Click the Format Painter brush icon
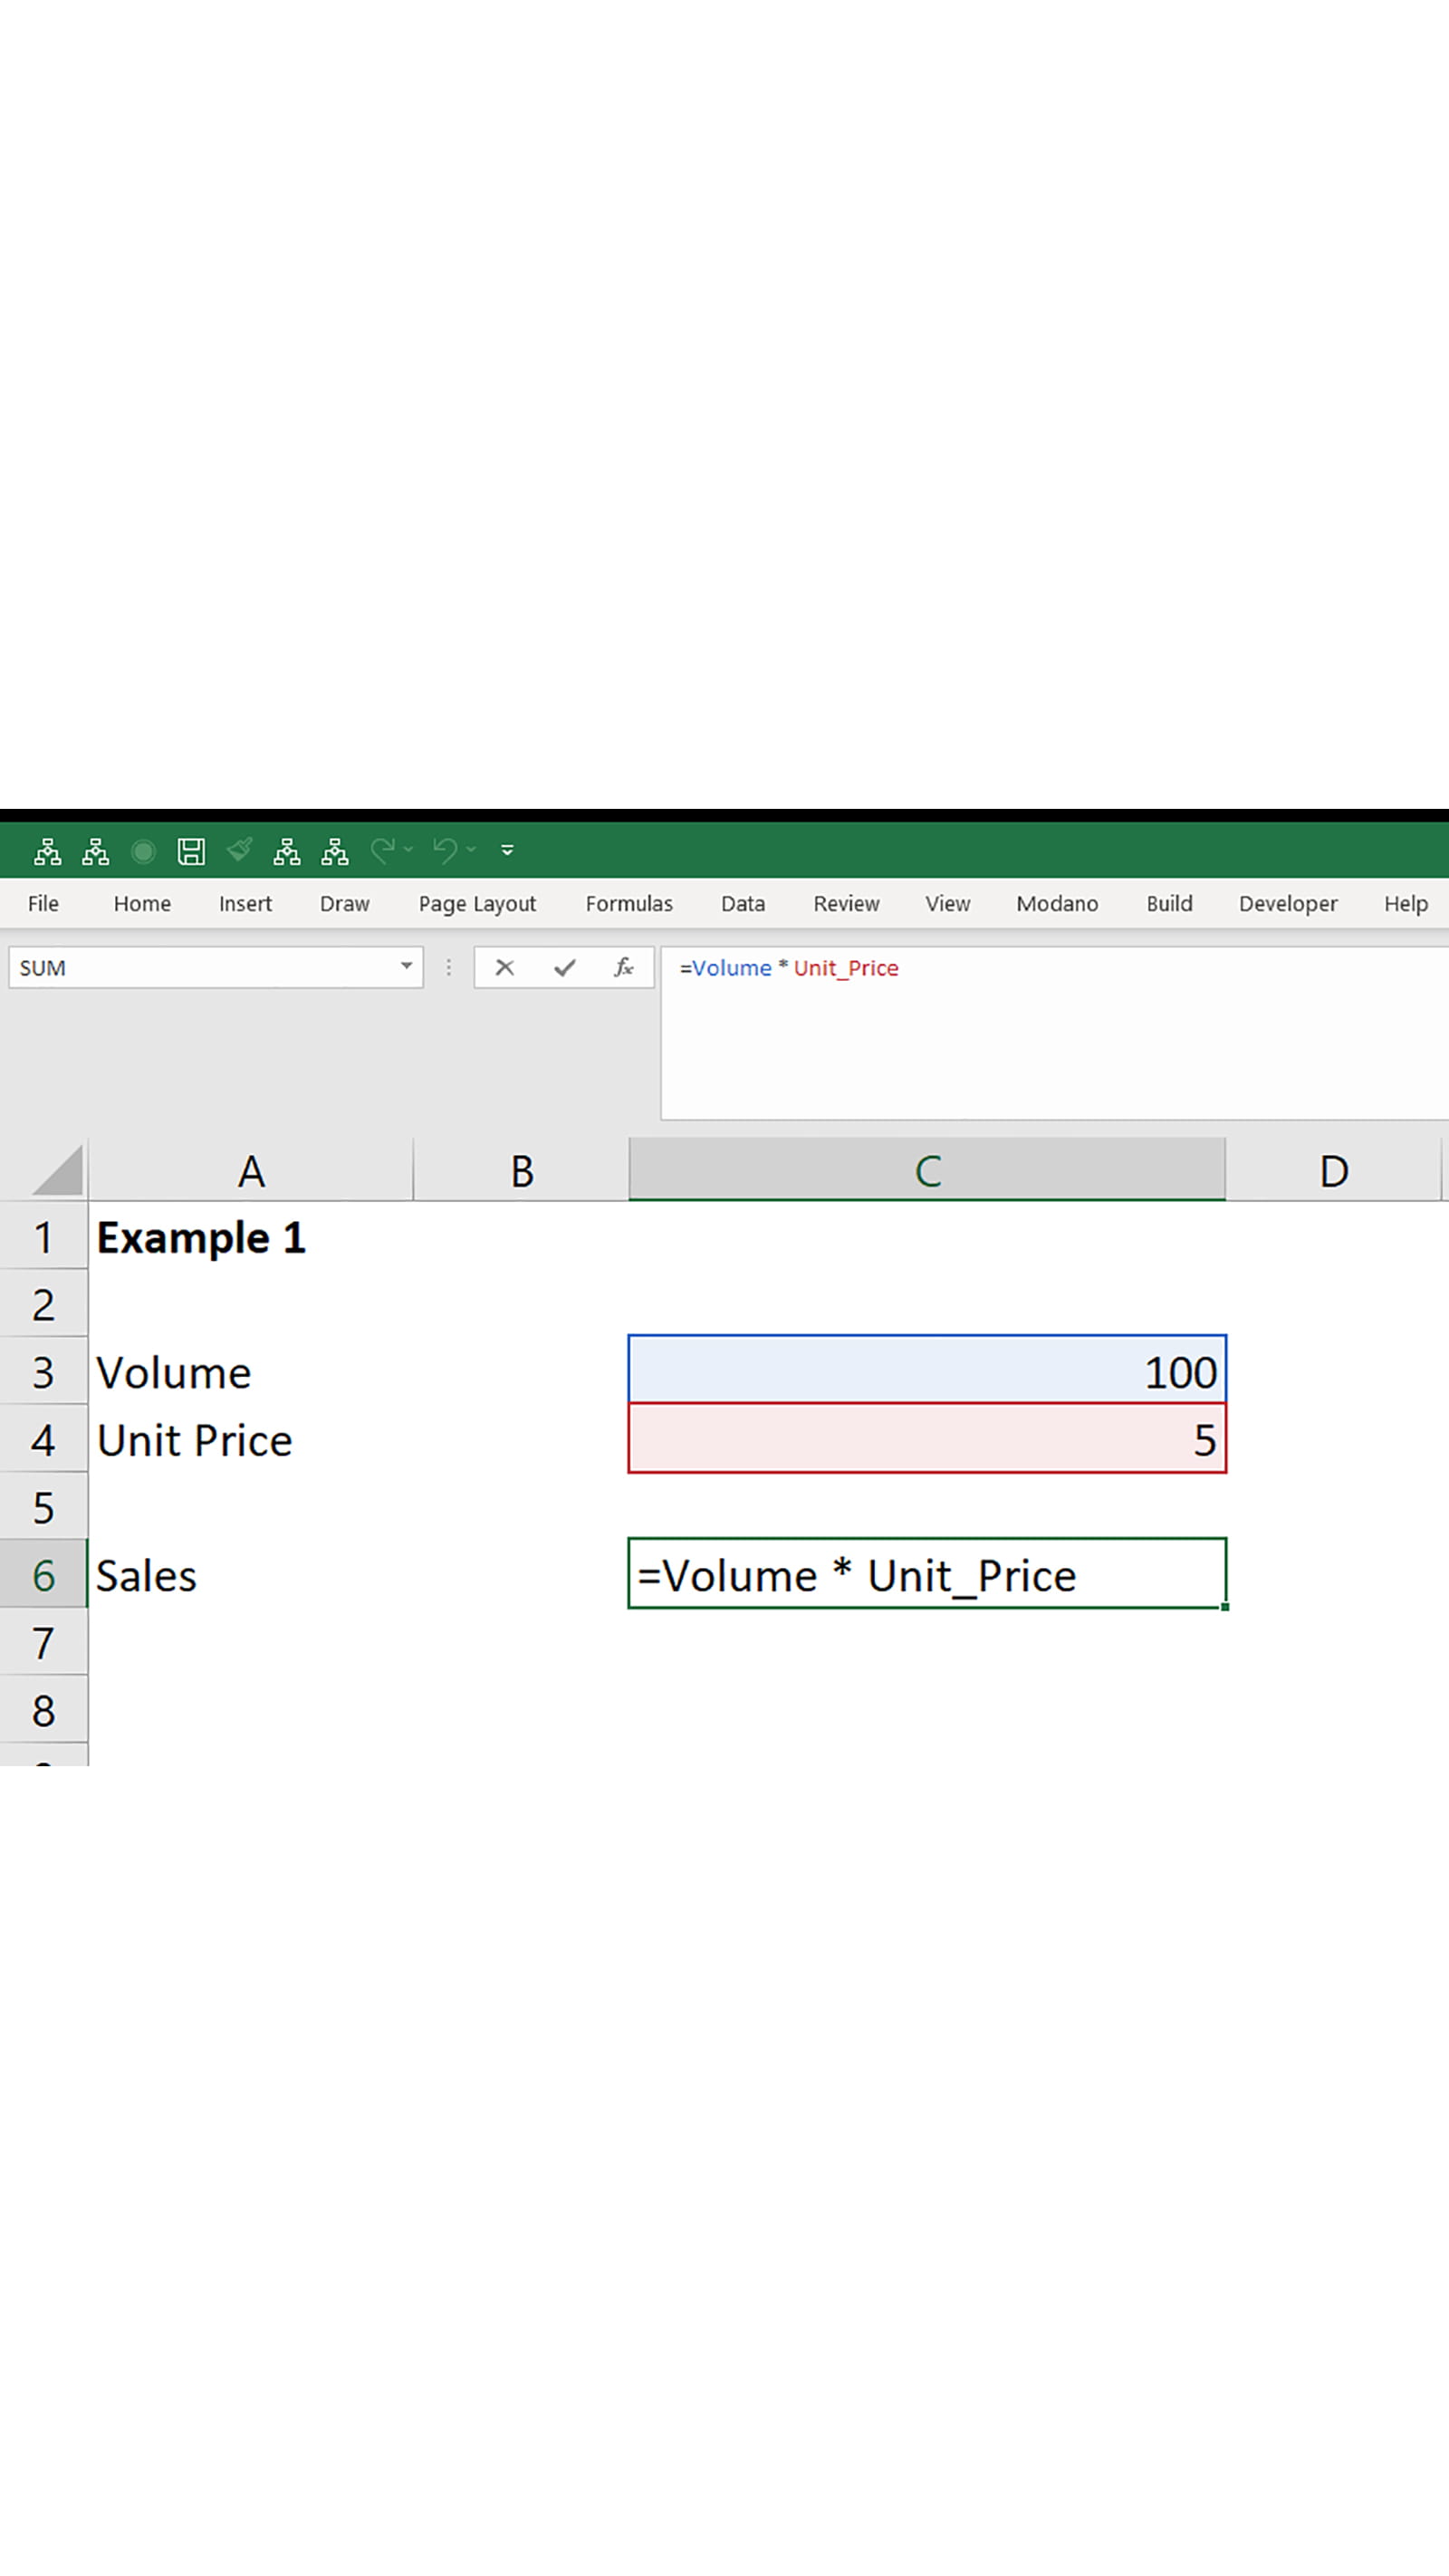Screen dimensions: 1449x2576 tap(239, 851)
